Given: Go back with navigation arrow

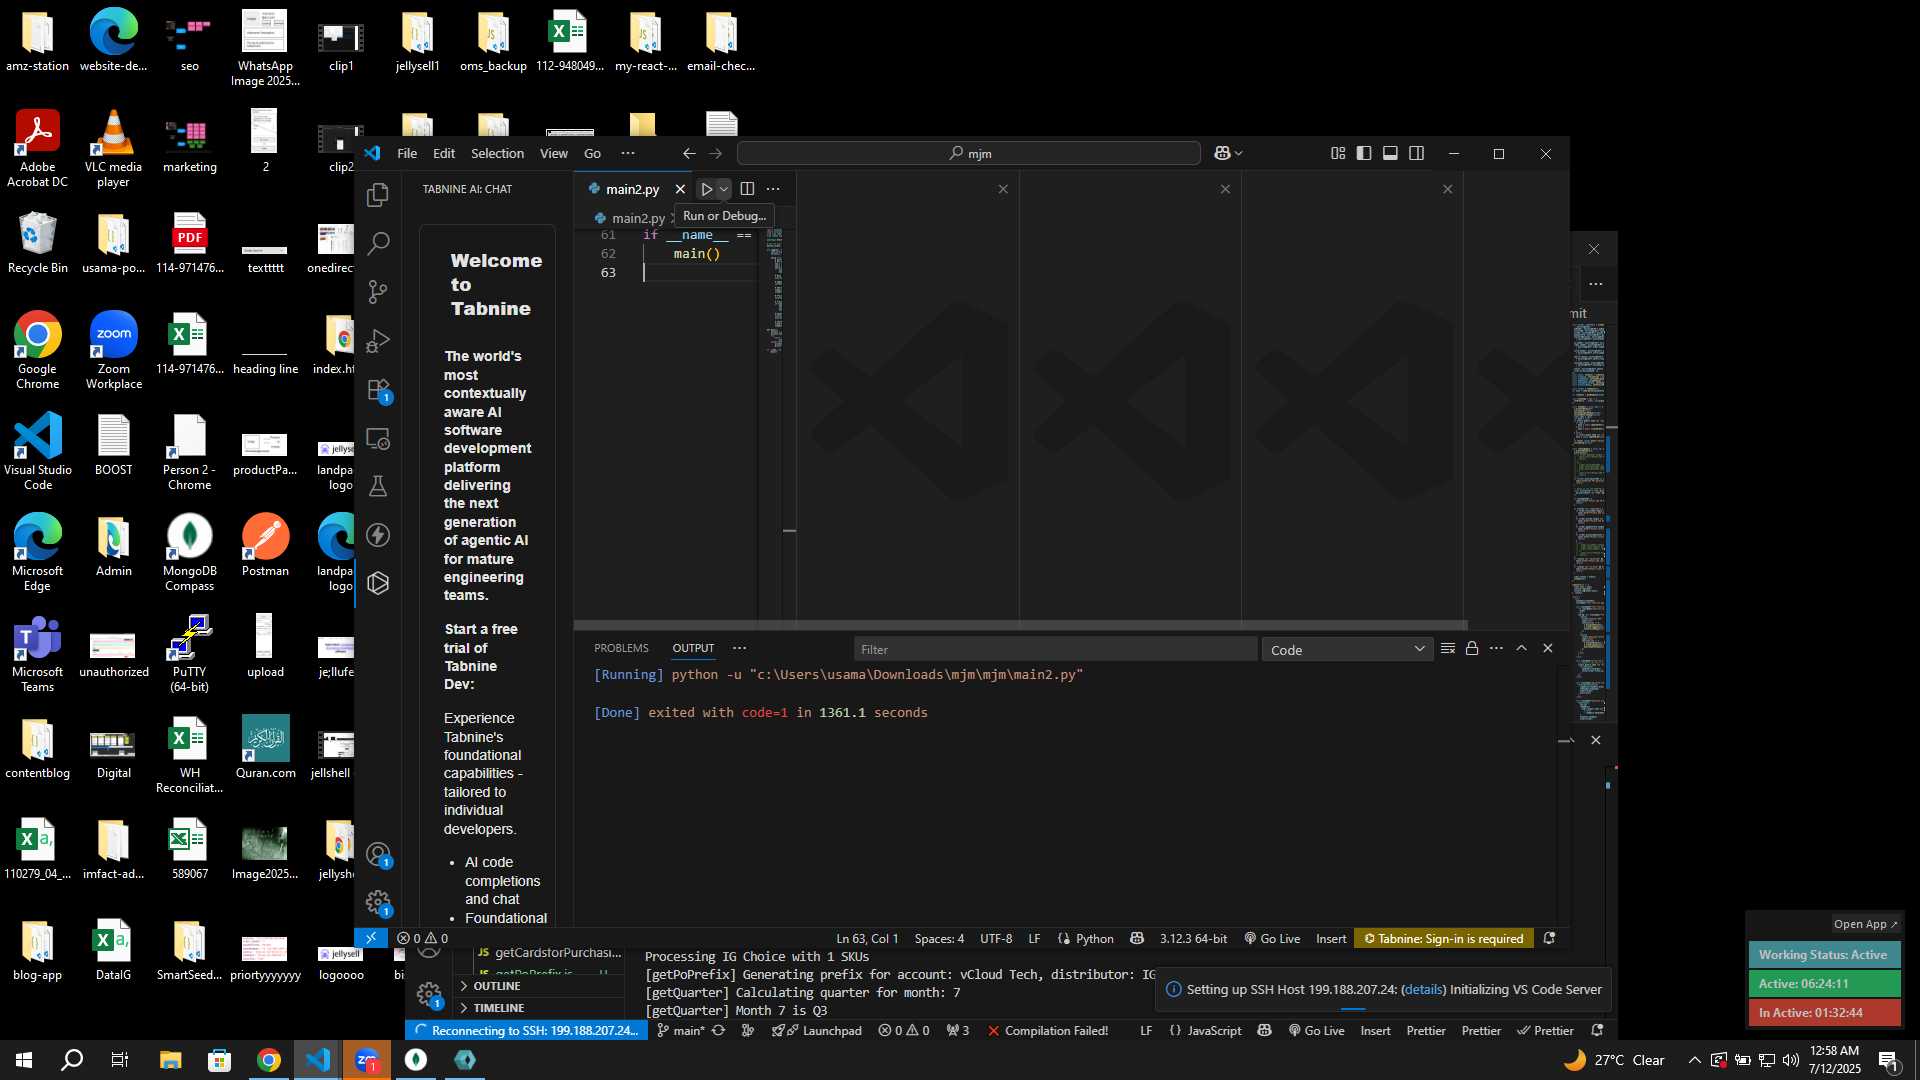Looking at the screenshot, I should coord(689,153).
